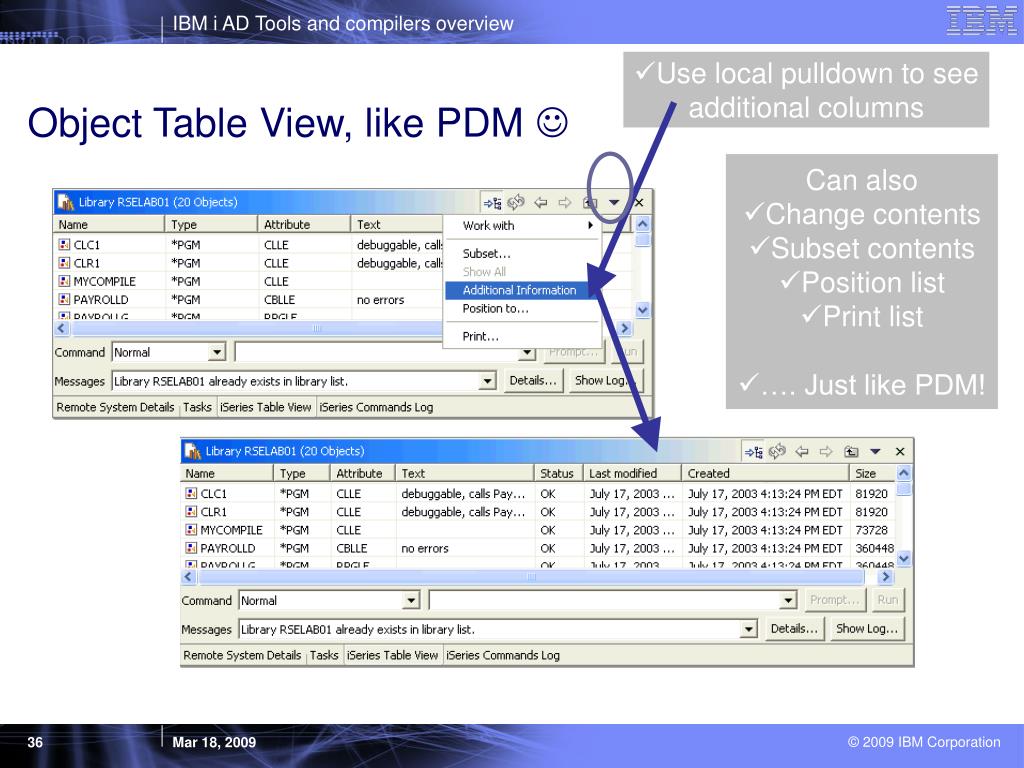This screenshot has width=1024, height=768.
Task: Expand the Work with submenu
Action: (x=522, y=226)
